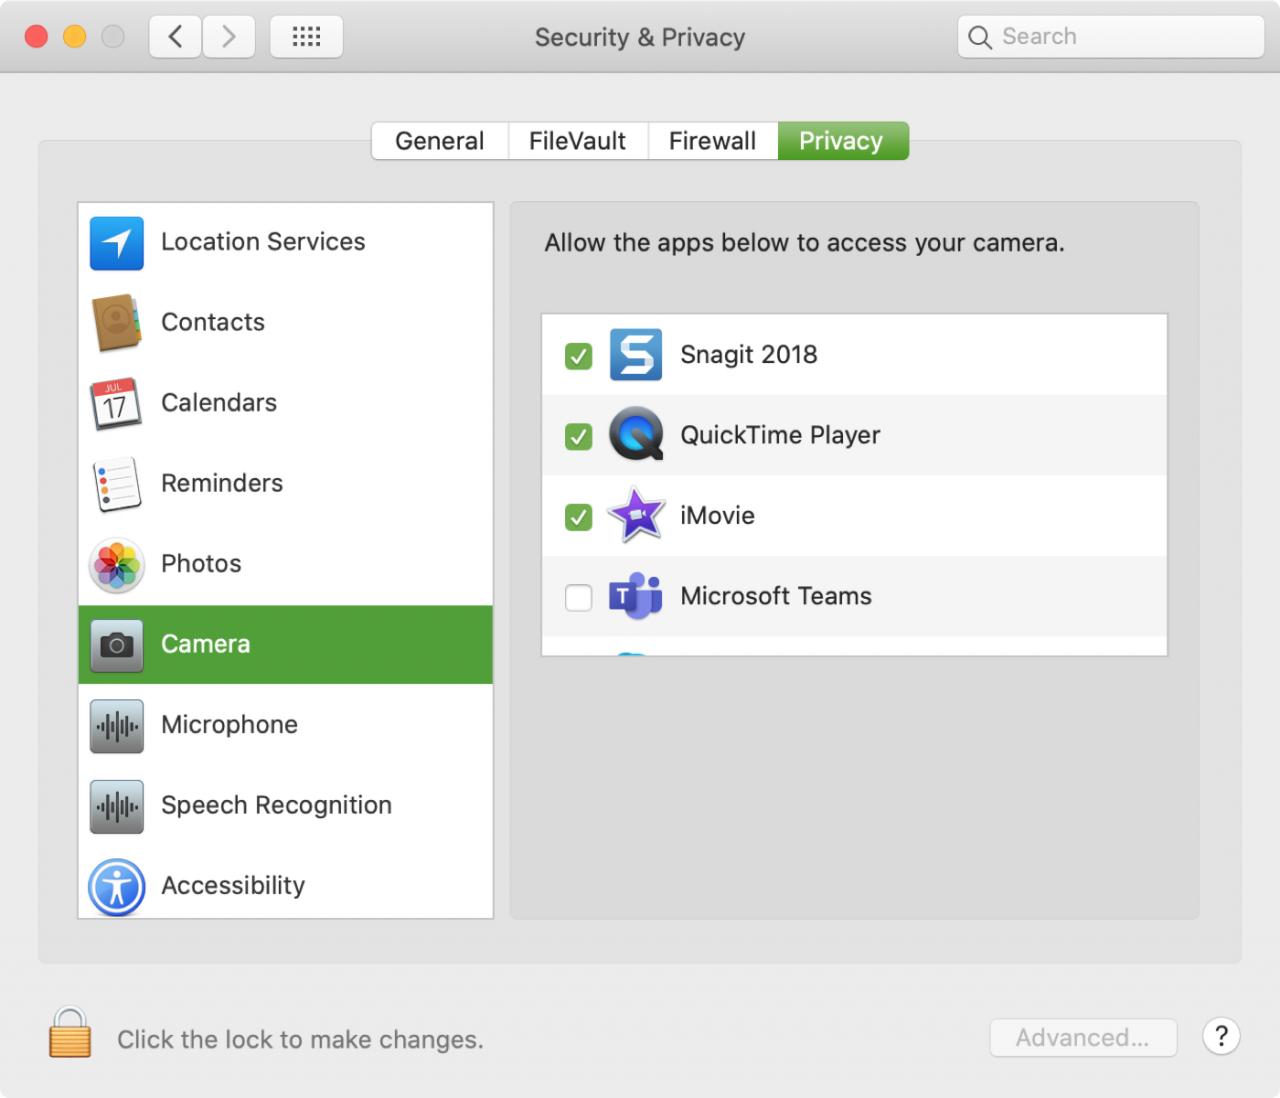Viewport: 1280px width, 1098px height.
Task: Click the padlock to make changes
Action: (70, 1032)
